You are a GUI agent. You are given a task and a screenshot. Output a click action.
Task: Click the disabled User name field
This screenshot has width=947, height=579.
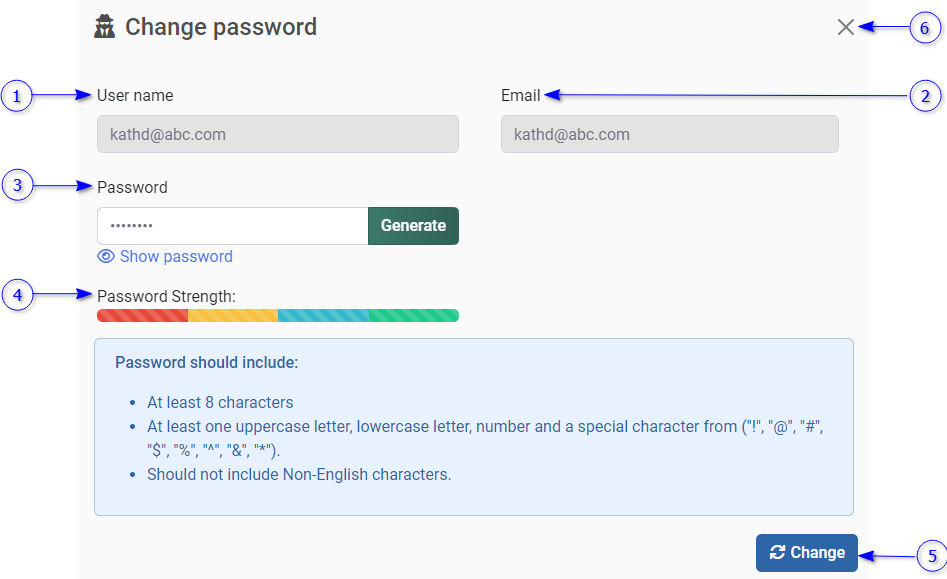point(277,134)
